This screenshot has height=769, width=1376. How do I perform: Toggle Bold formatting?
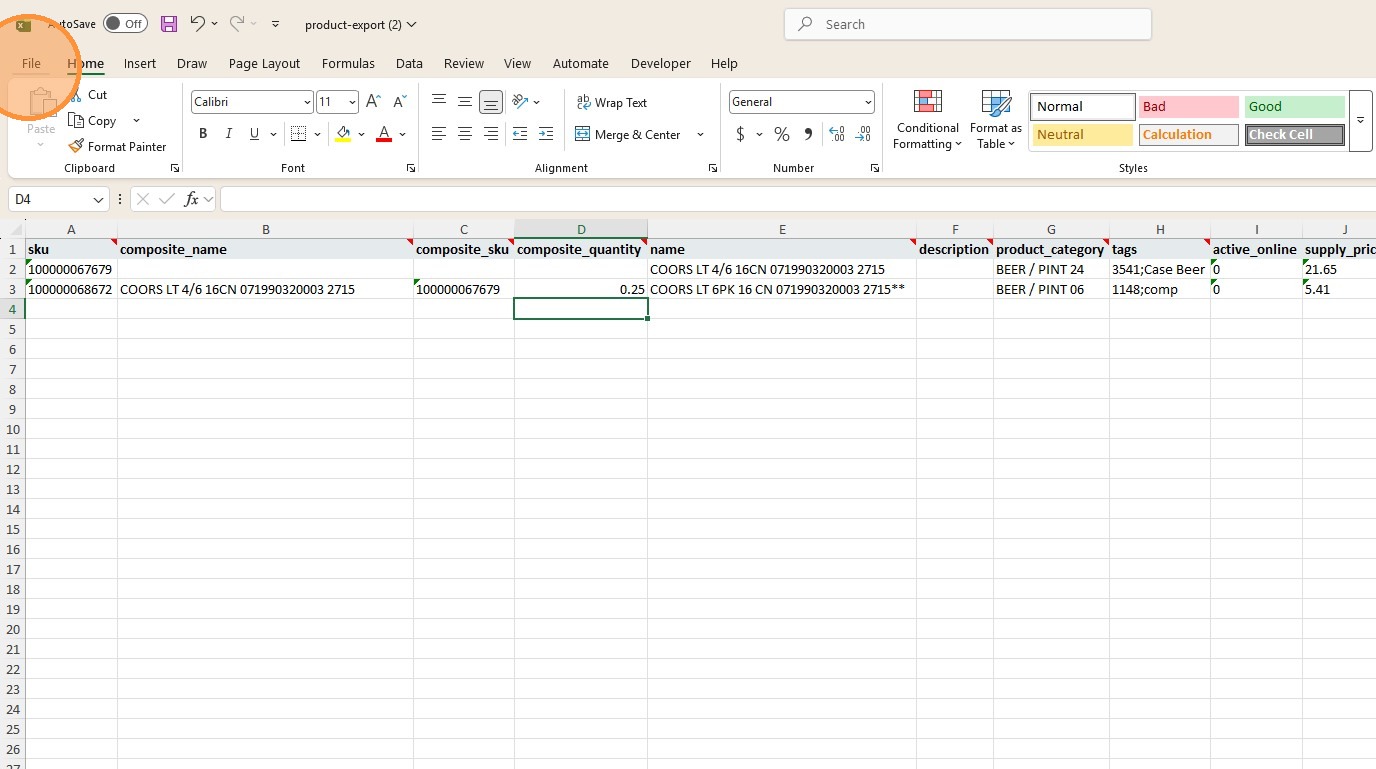pos(203,134)
